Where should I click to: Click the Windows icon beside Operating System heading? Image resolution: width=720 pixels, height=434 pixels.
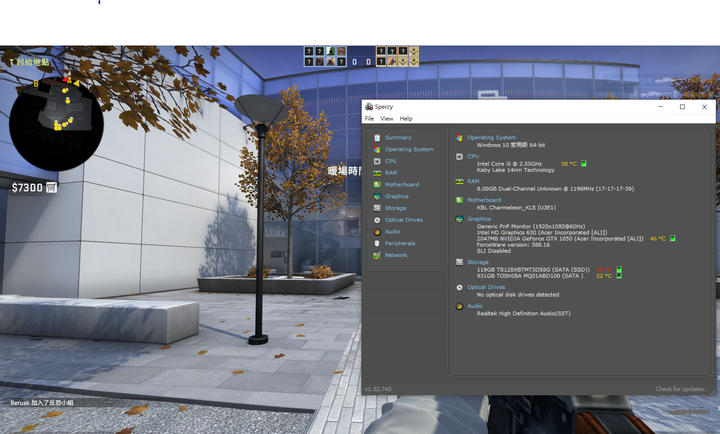[x=459, y=138]
